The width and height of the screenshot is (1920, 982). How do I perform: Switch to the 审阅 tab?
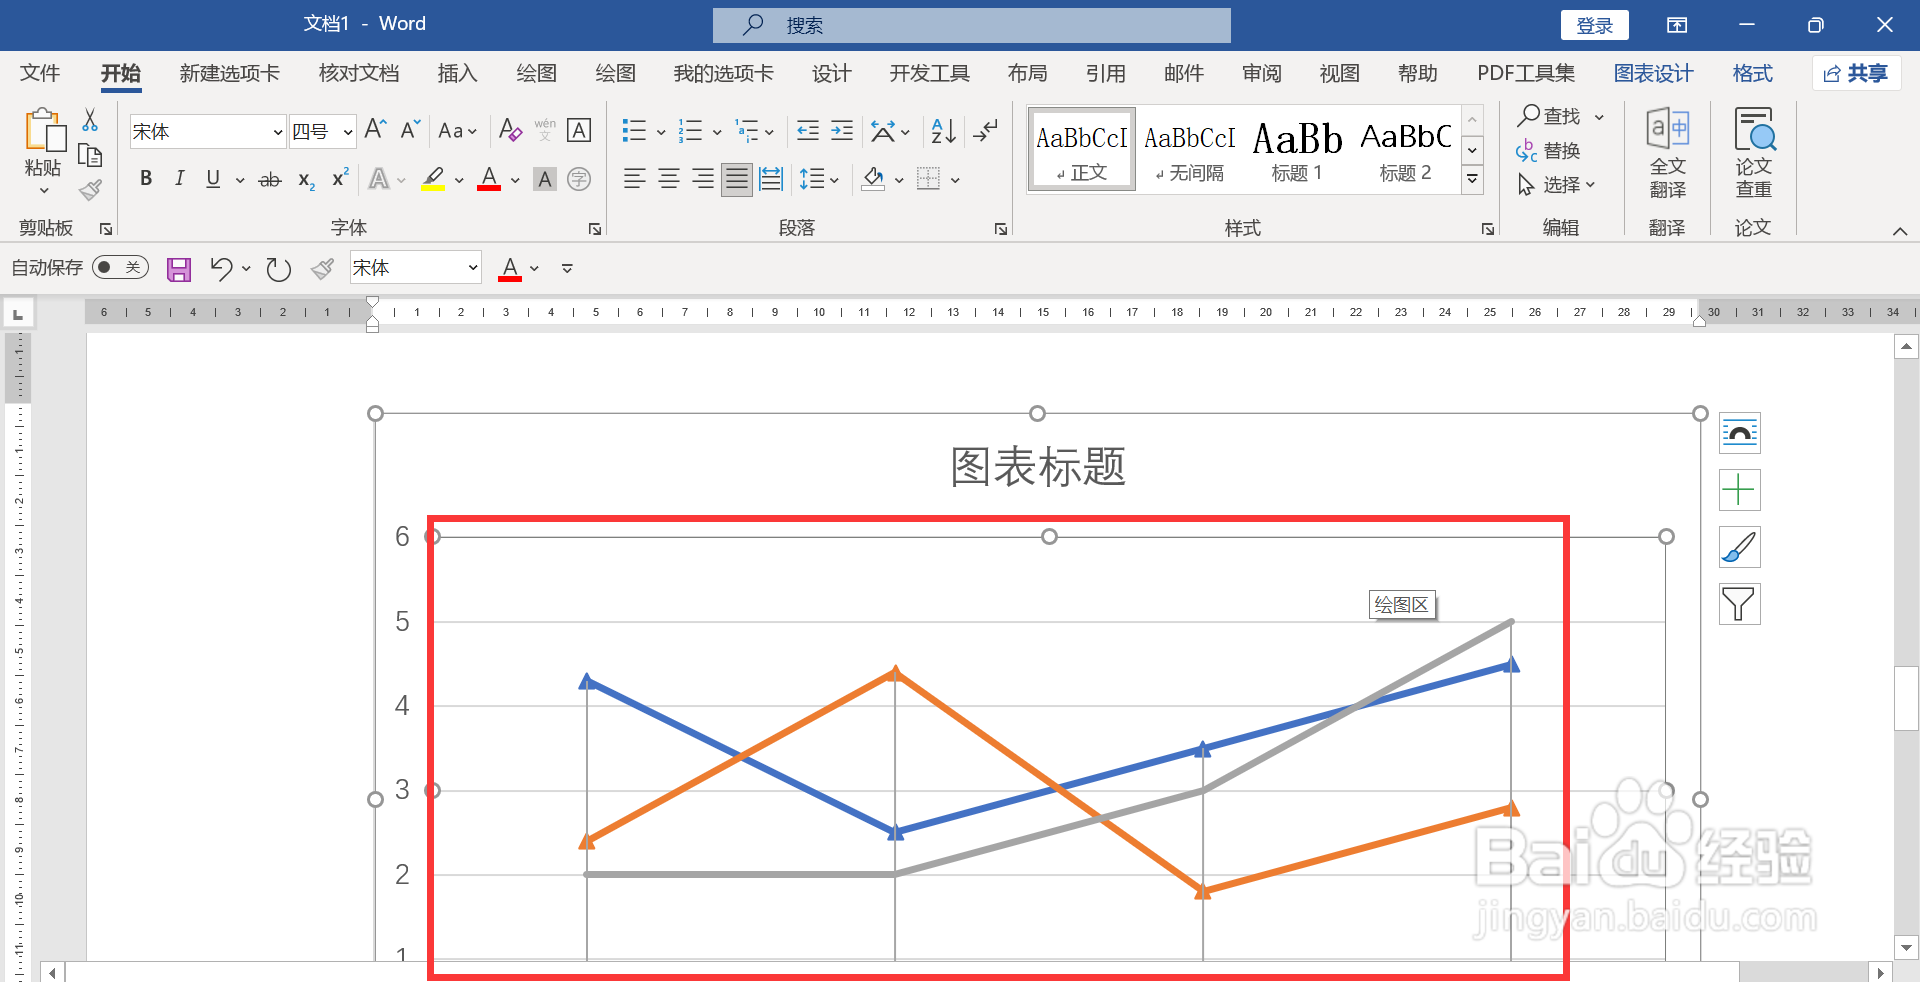point(1261,73)
